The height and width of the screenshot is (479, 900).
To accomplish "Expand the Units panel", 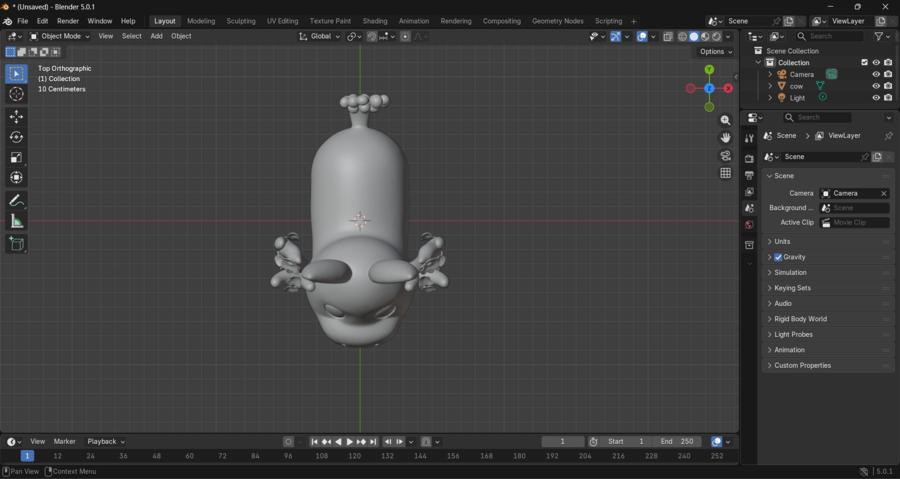I will 782,241.
